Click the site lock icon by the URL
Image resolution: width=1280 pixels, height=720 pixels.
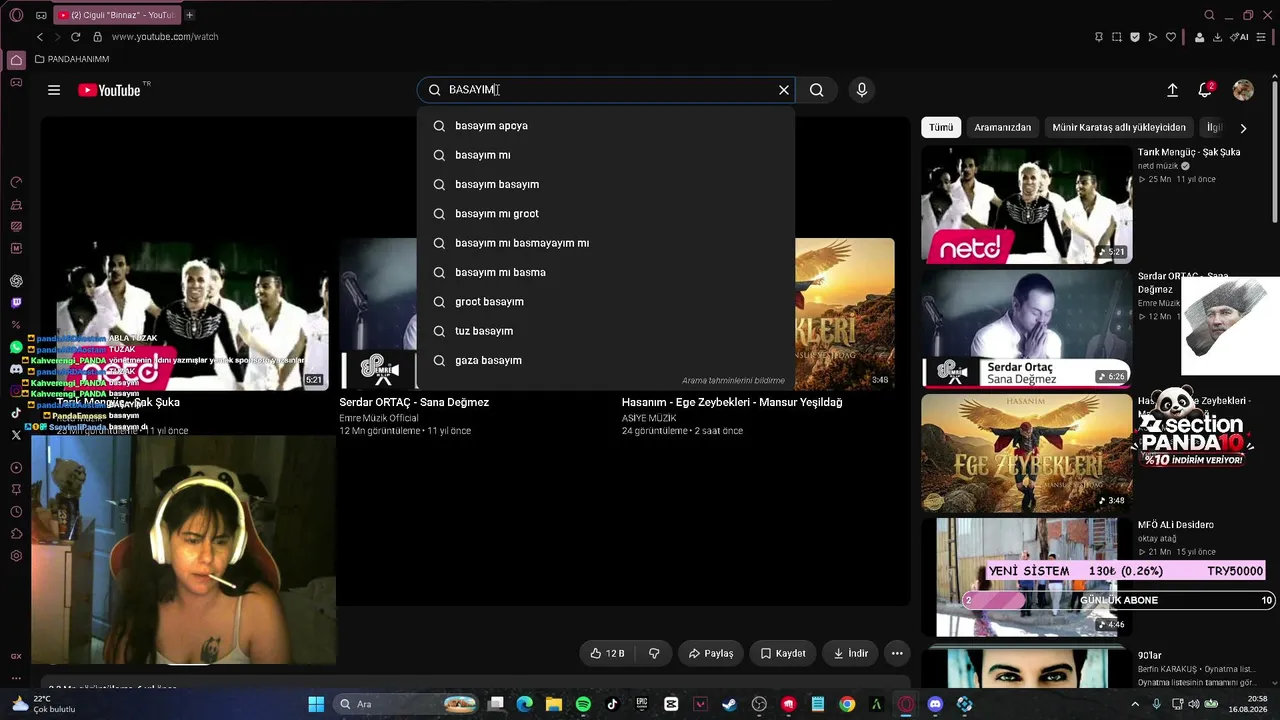coord(97,37)
